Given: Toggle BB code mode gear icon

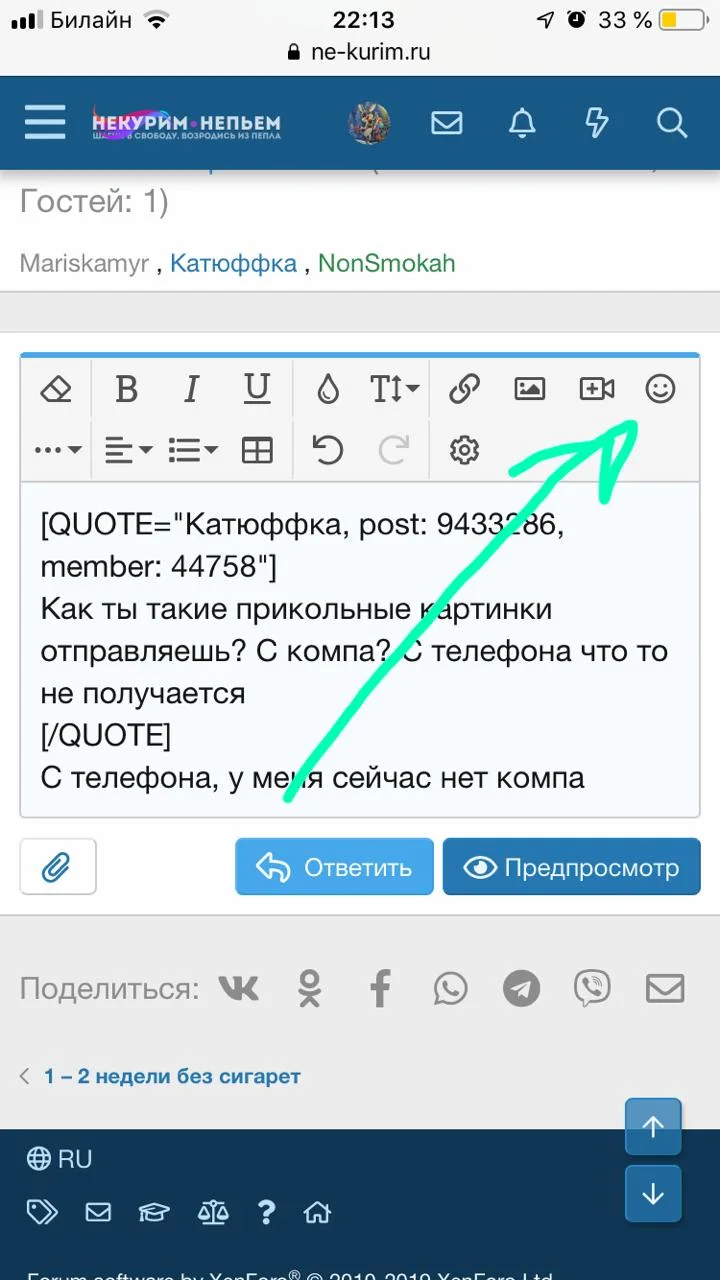Looking at the screenshot, I should click(464, 451).
